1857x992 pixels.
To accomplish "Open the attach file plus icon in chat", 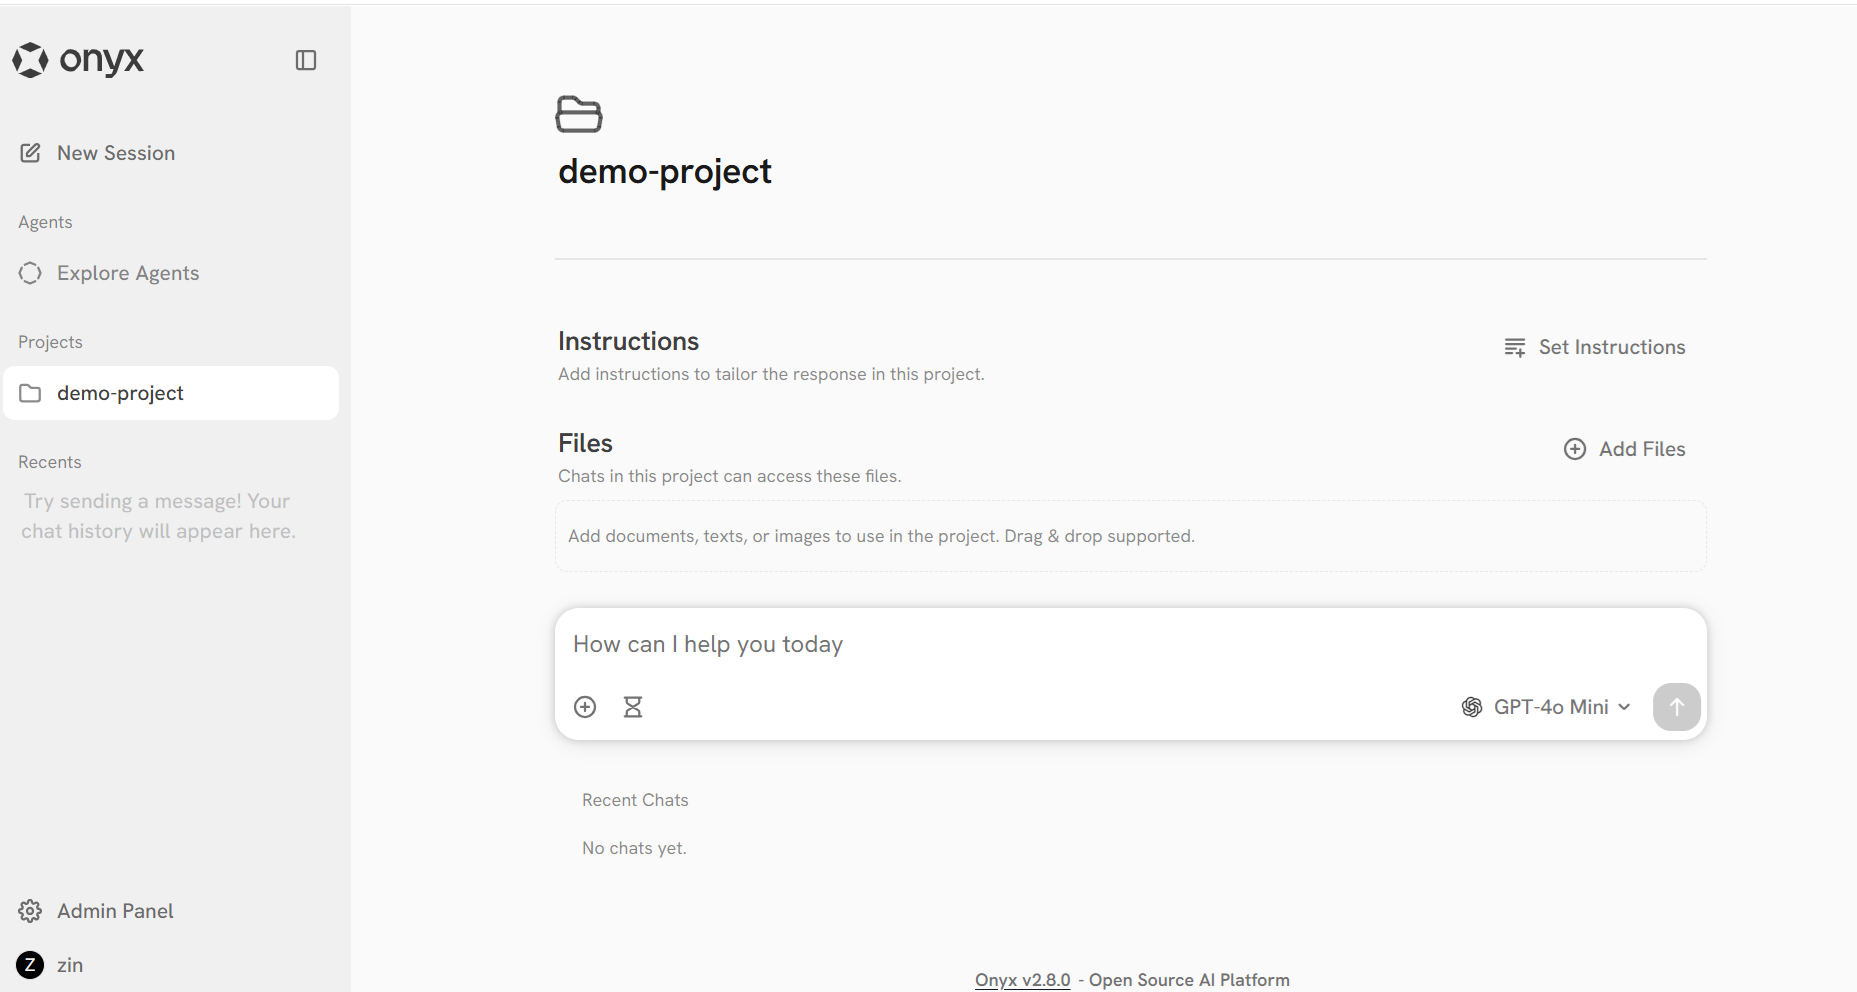I will coord(586,706).
